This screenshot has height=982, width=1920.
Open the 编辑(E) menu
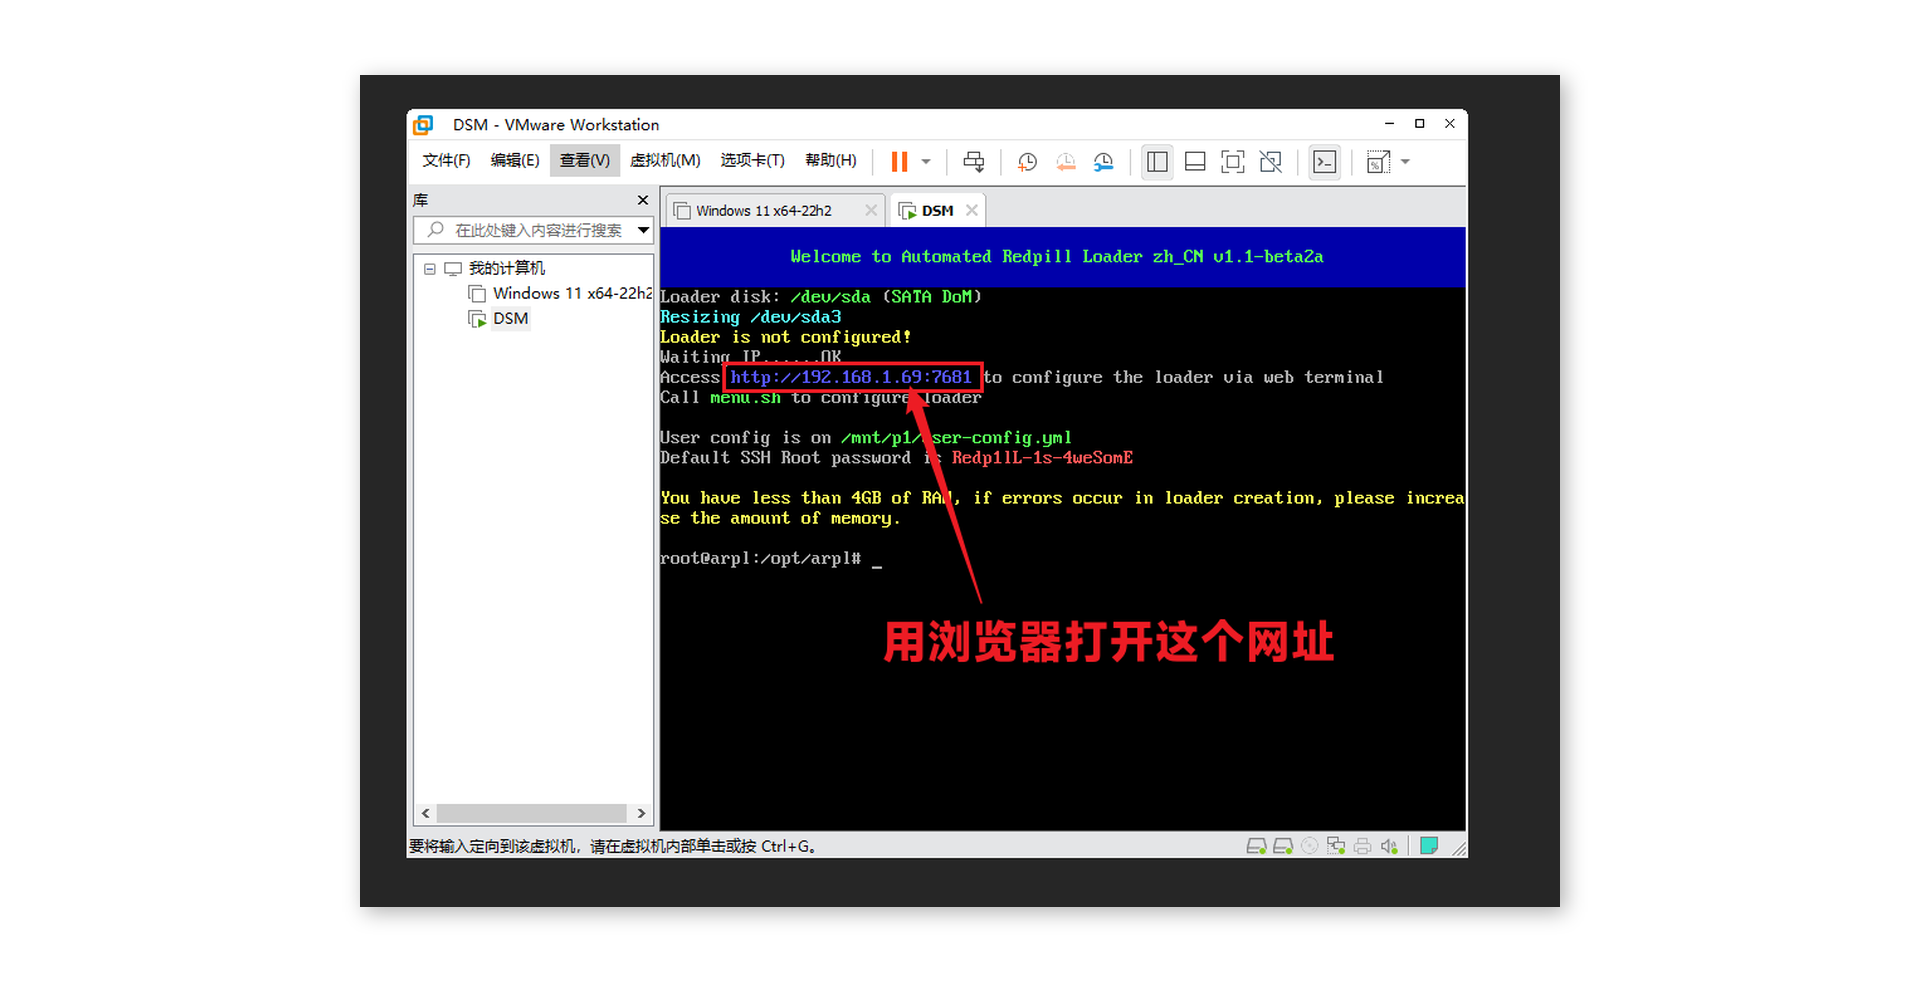pos(515,160)
